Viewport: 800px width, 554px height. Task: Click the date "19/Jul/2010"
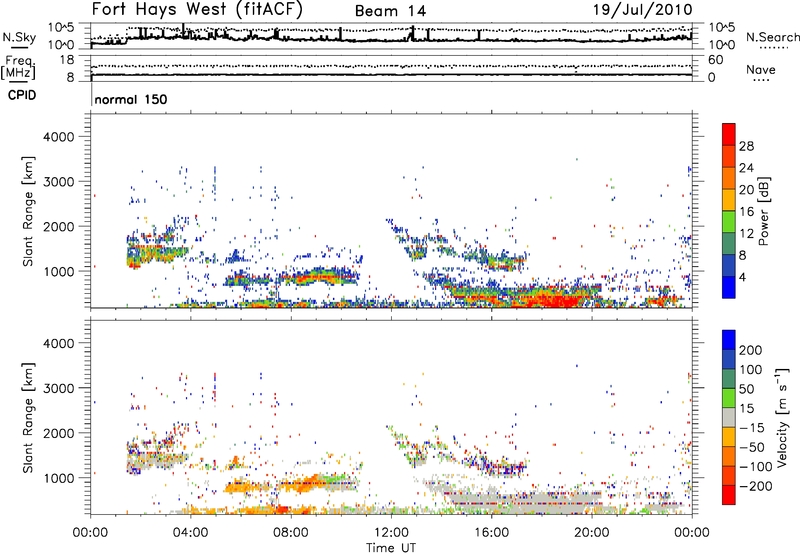point(642,10)
